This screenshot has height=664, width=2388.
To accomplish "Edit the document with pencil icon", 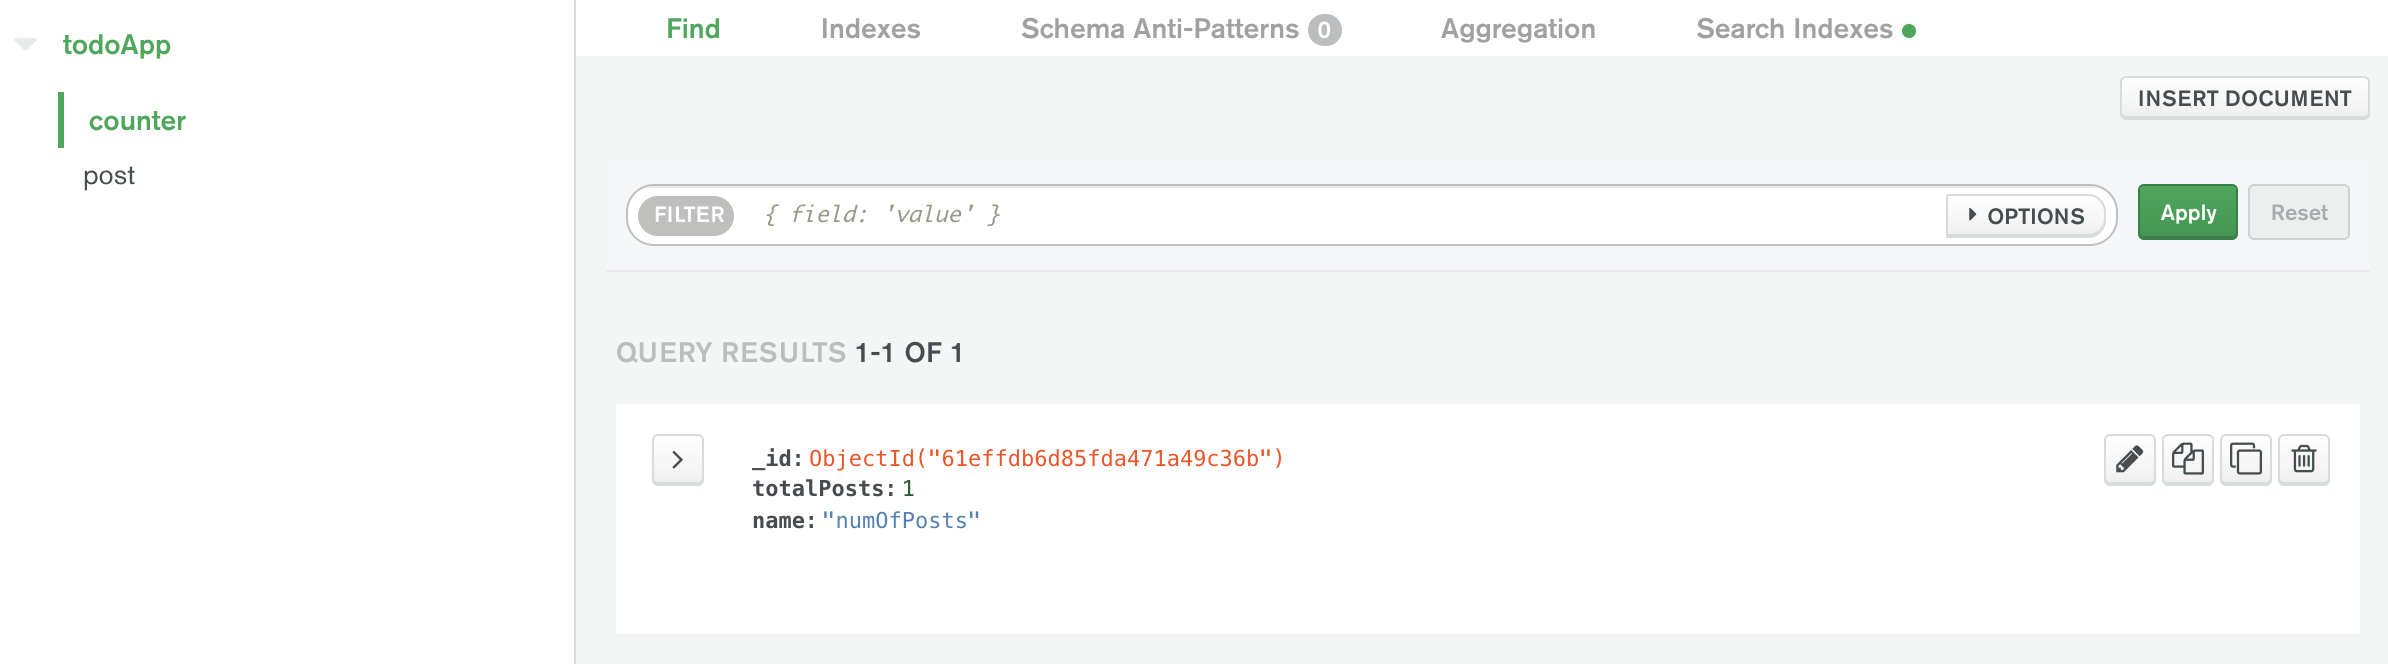I will (x=2129, y=460).
